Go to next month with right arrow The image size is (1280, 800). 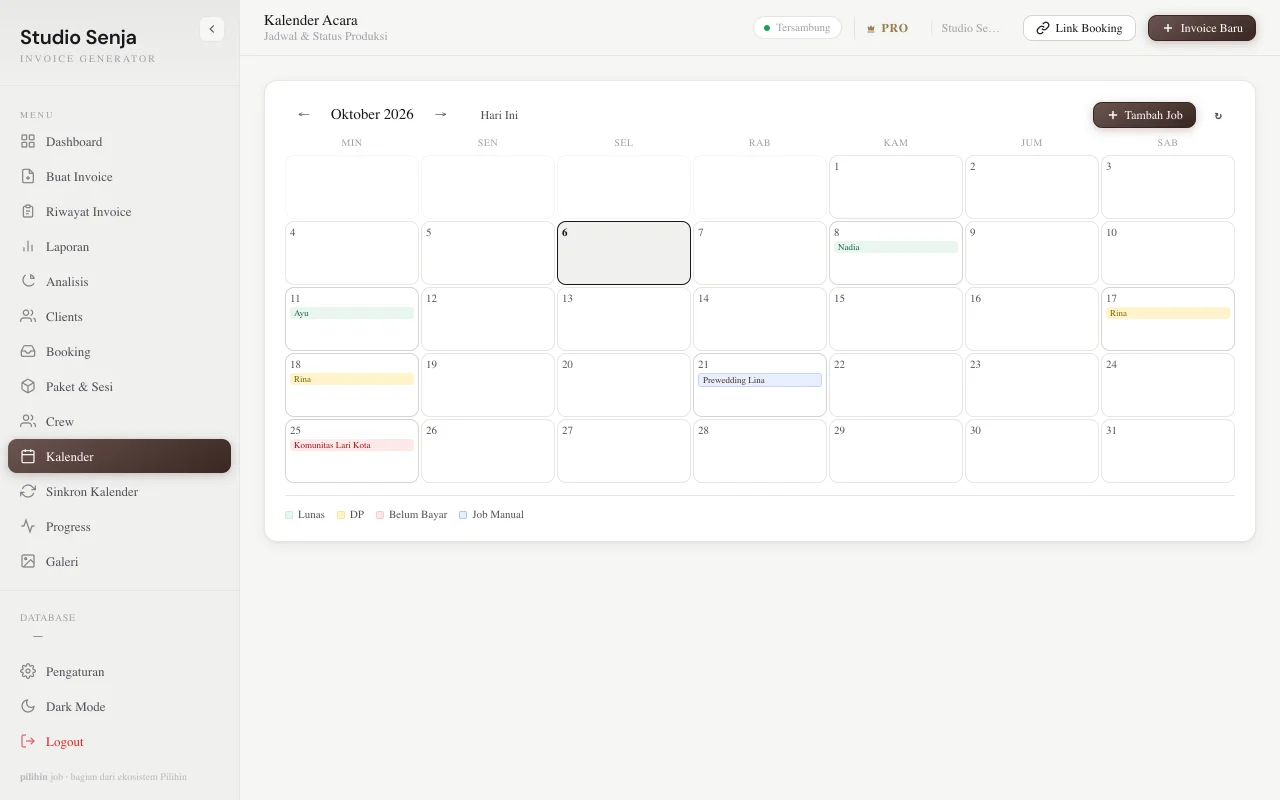(x=440, y=115)
